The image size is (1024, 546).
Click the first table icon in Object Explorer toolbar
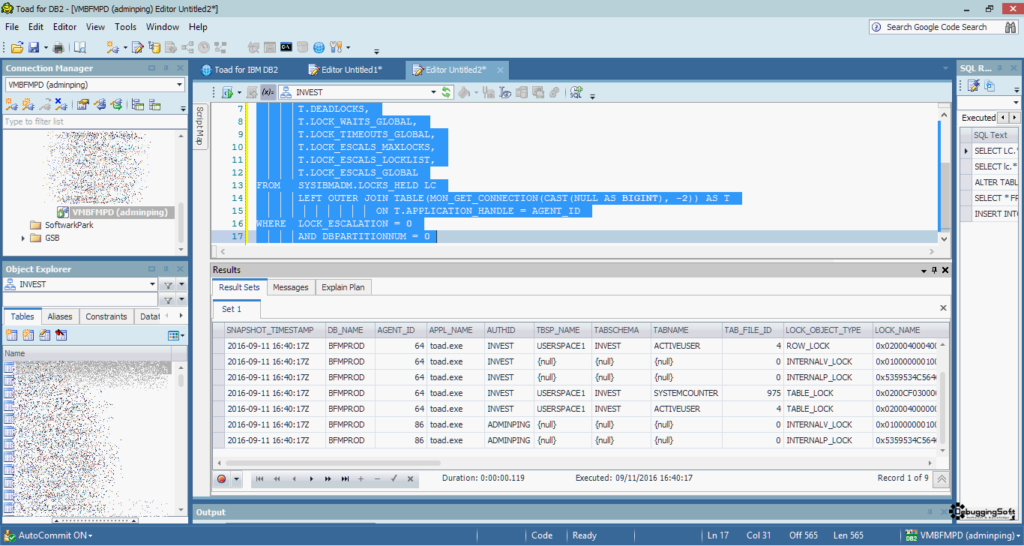point(11,335)
